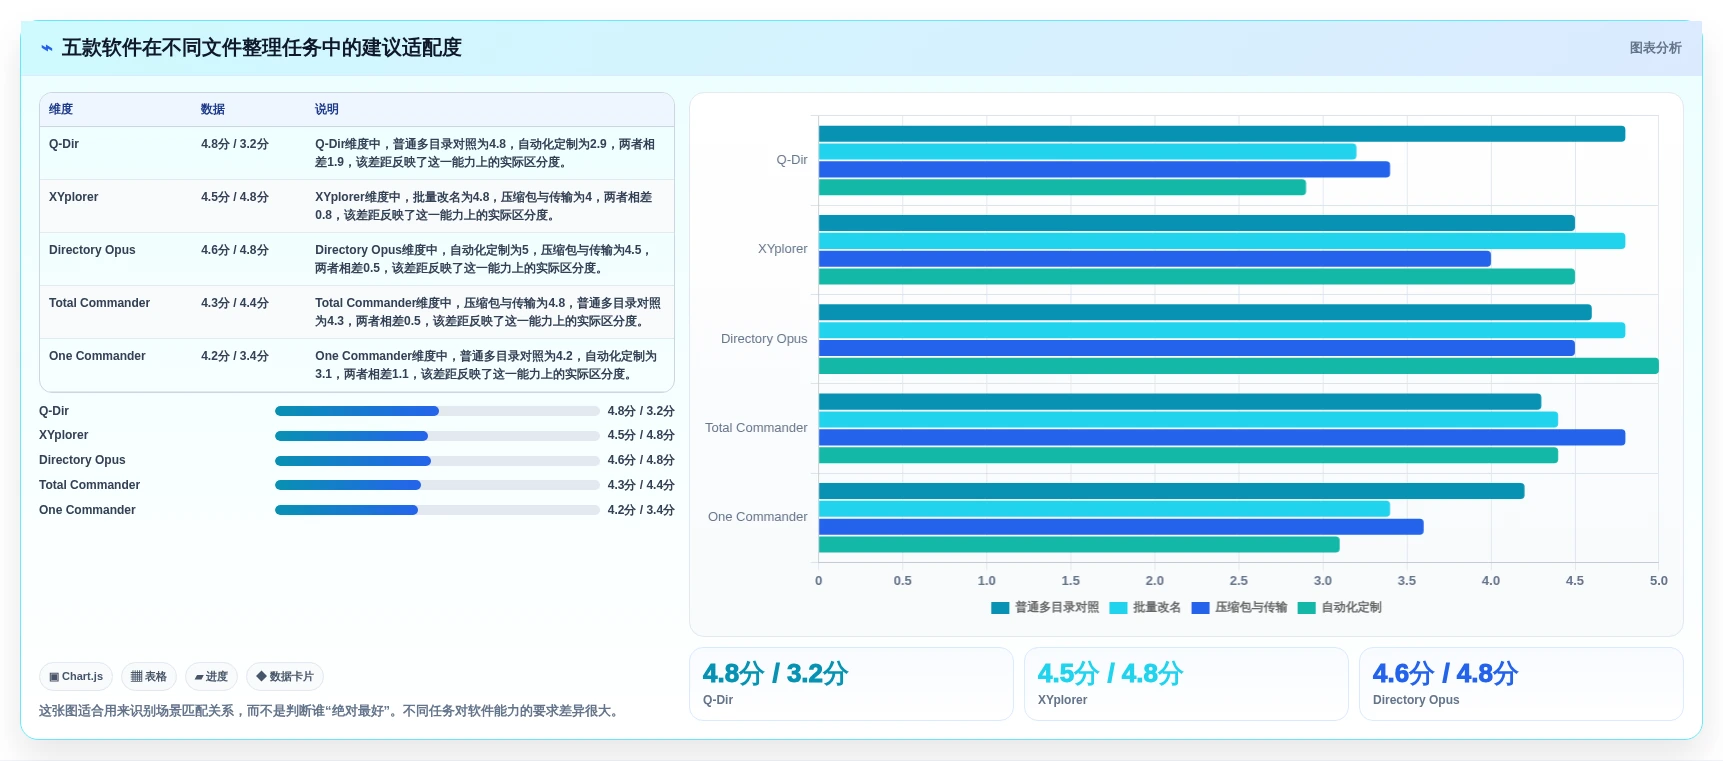1723x761 pixels.
Task: Toggle 批量改名 legend swatch
Action: 1118,608
